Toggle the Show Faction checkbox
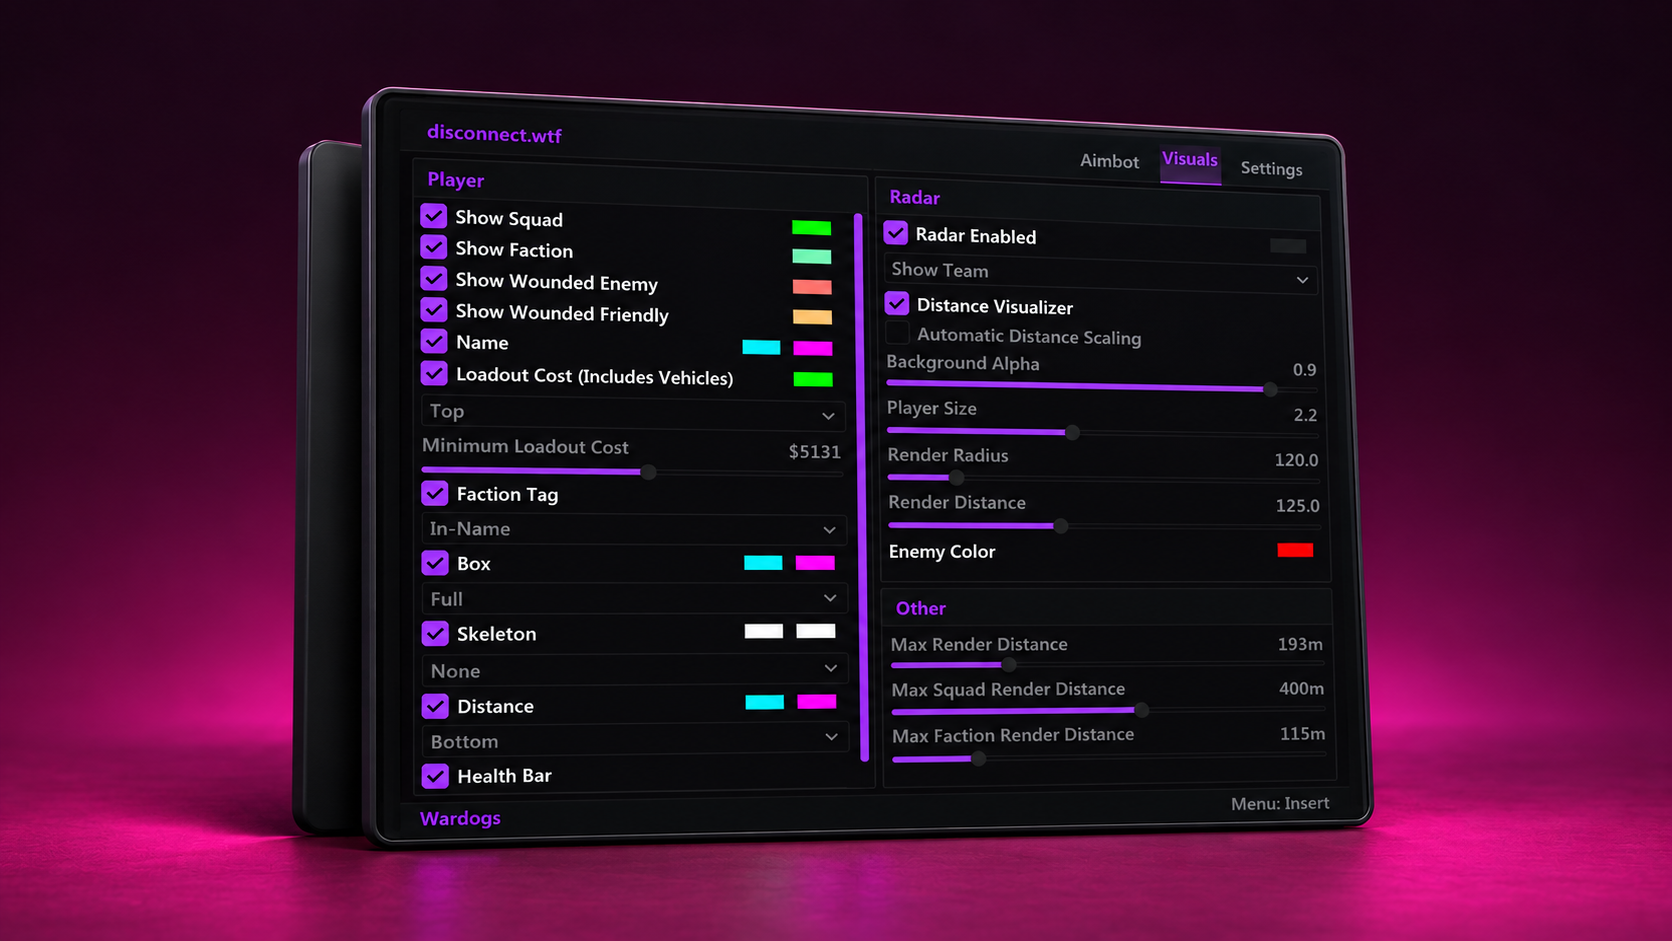This screenshot has width=1672, height=941. 433,247
